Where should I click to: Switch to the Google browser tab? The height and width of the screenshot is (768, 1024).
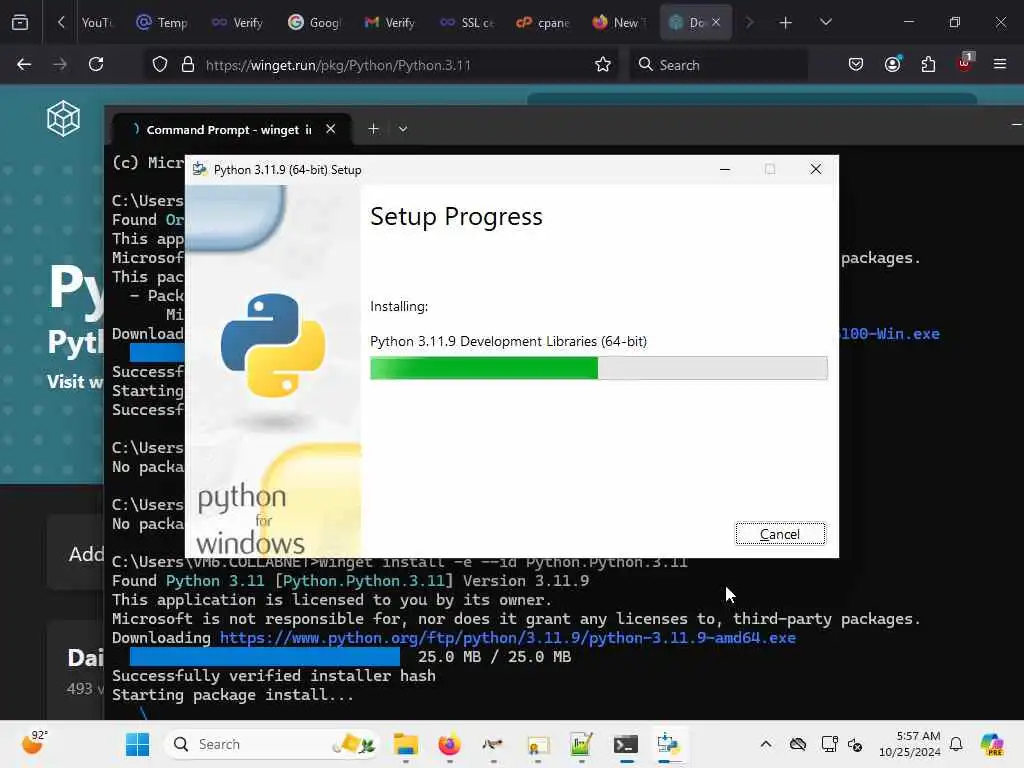[x=314, y=23]
